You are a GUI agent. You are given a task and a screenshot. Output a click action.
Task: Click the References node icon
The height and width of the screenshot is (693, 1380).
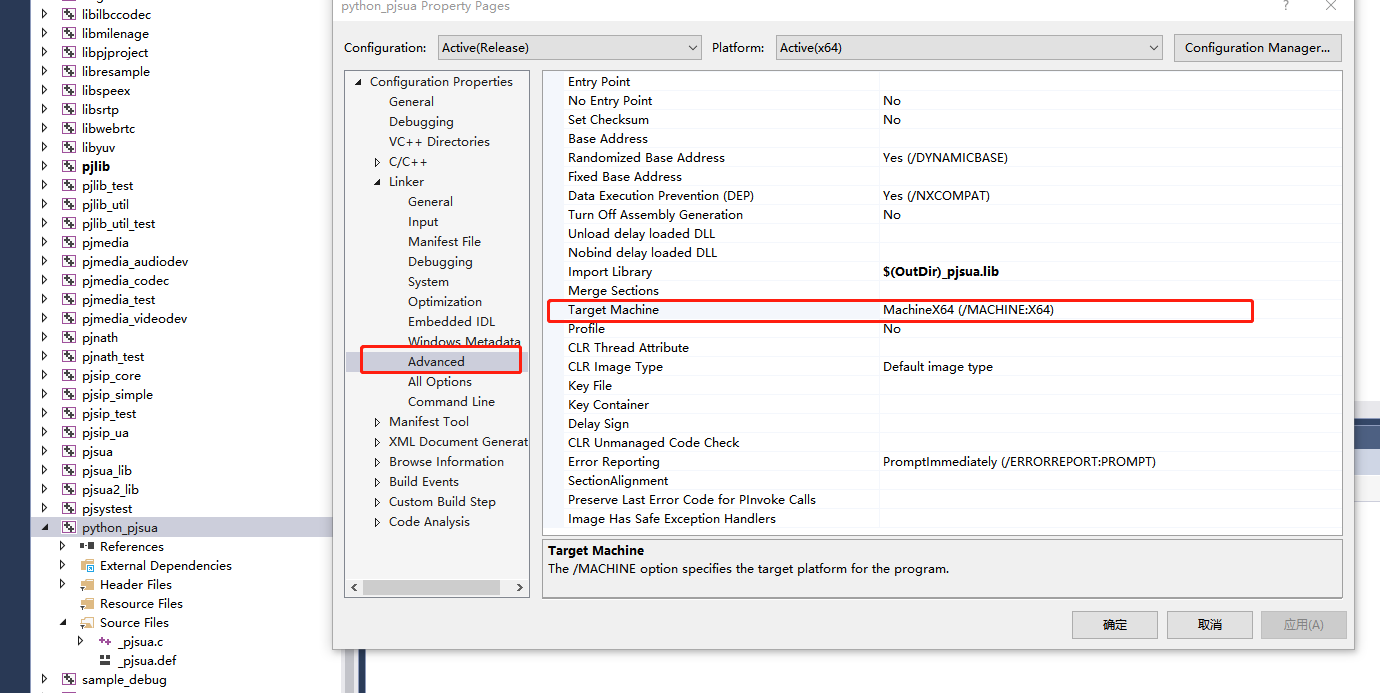click(x=88, y=547)
